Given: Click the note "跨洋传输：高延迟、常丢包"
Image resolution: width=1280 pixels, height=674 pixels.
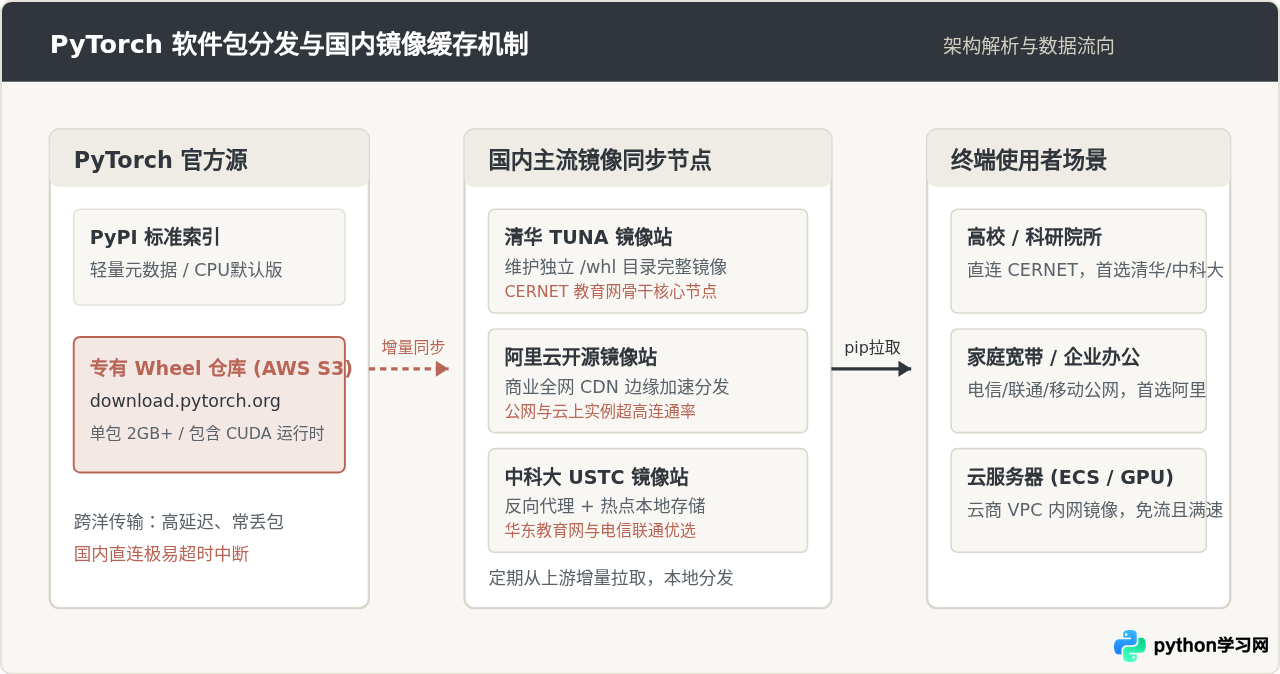Looking at the screenshot, I should (x=179, y=522).
